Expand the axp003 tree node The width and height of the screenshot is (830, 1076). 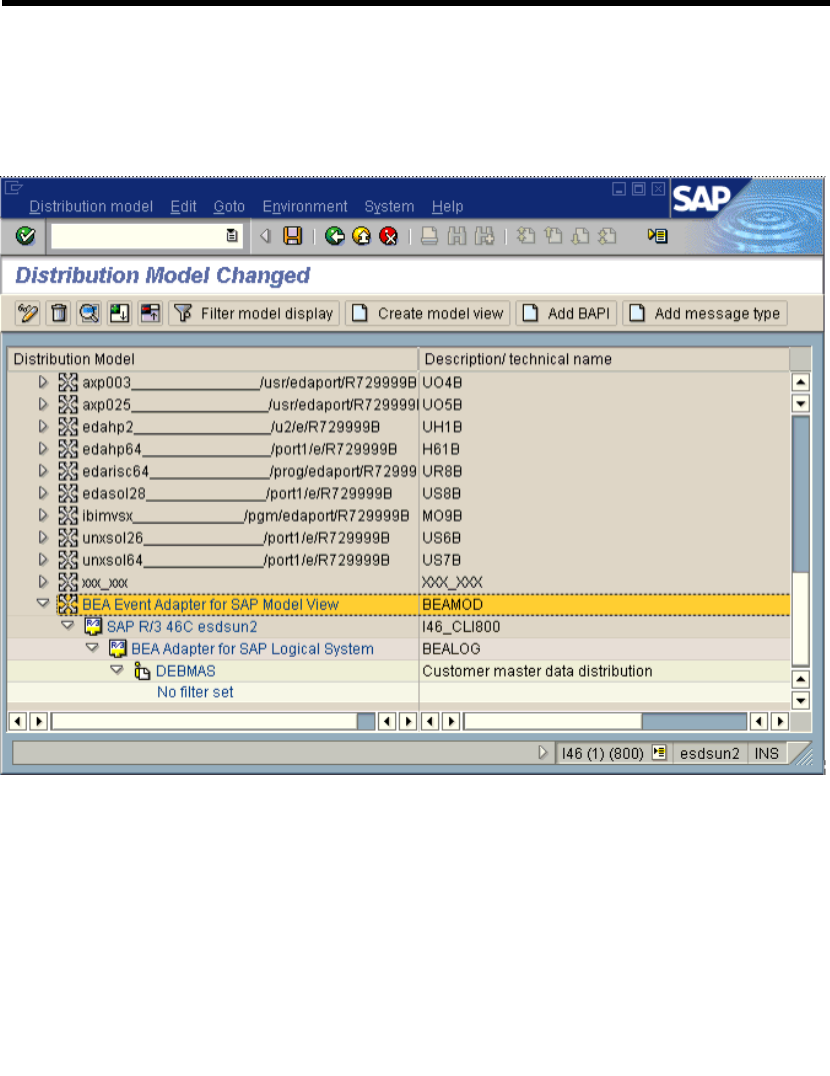tap(43, 382)
